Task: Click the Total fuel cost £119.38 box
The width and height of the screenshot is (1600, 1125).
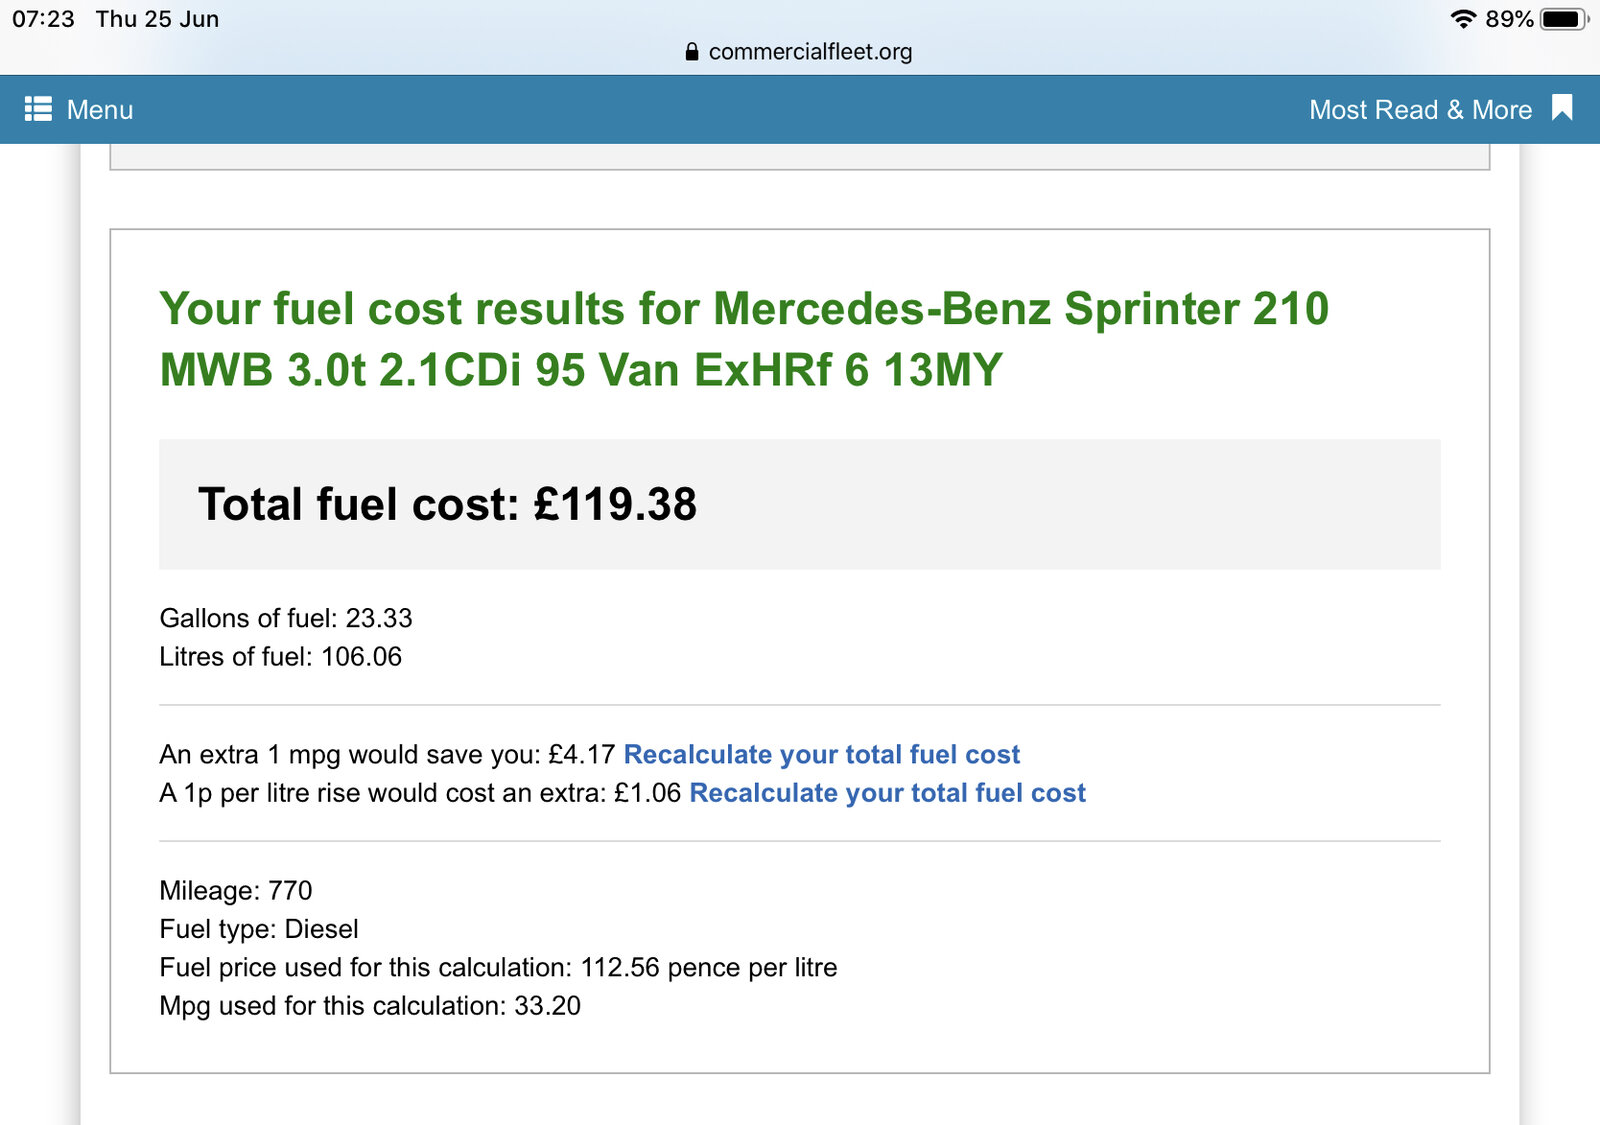Action: (798, 504)
